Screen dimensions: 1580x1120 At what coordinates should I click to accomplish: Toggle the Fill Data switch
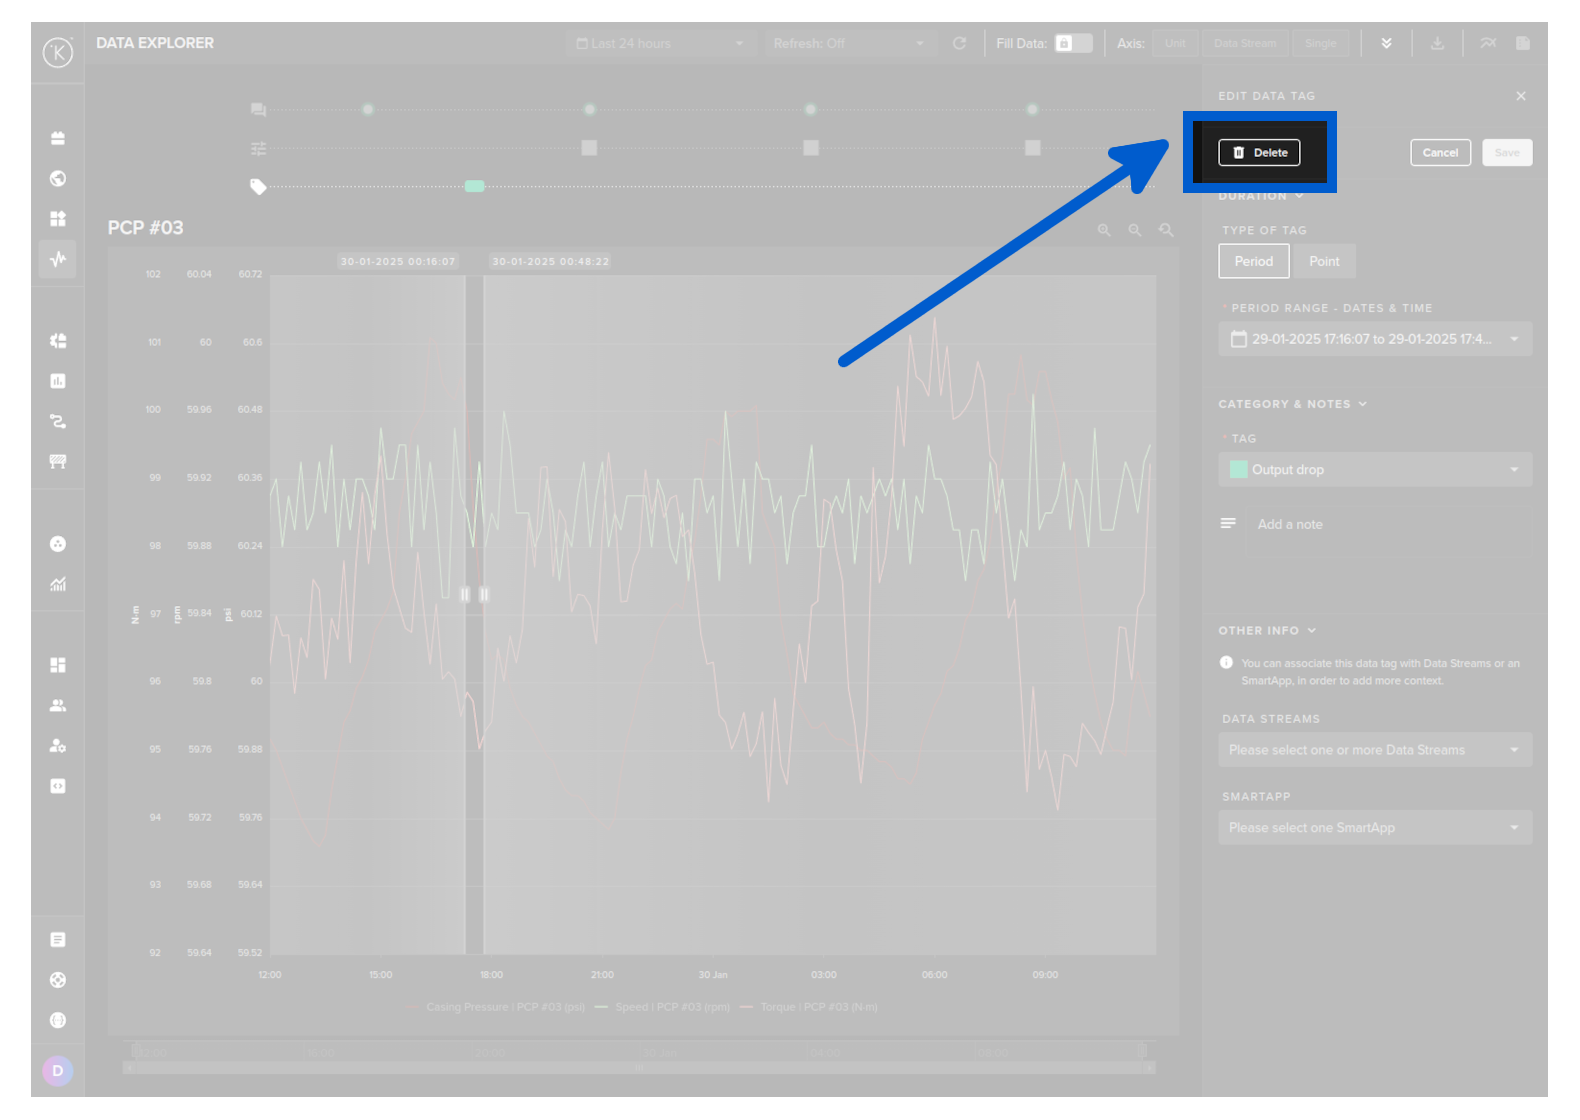point(1073,43)
